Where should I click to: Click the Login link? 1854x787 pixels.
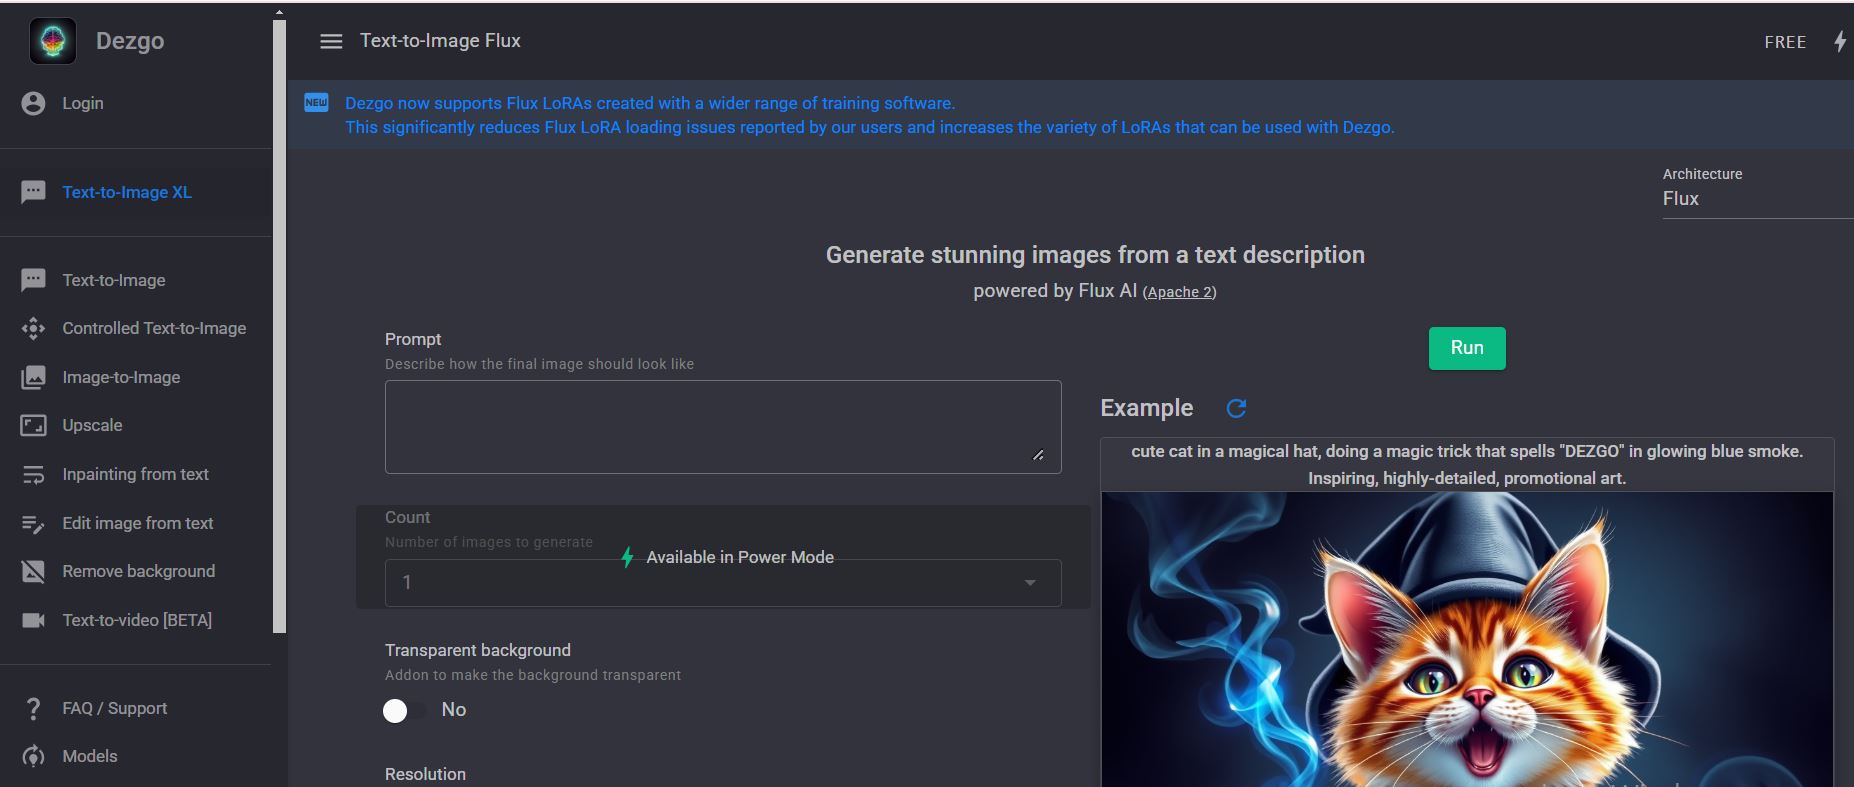coord(83,103)
